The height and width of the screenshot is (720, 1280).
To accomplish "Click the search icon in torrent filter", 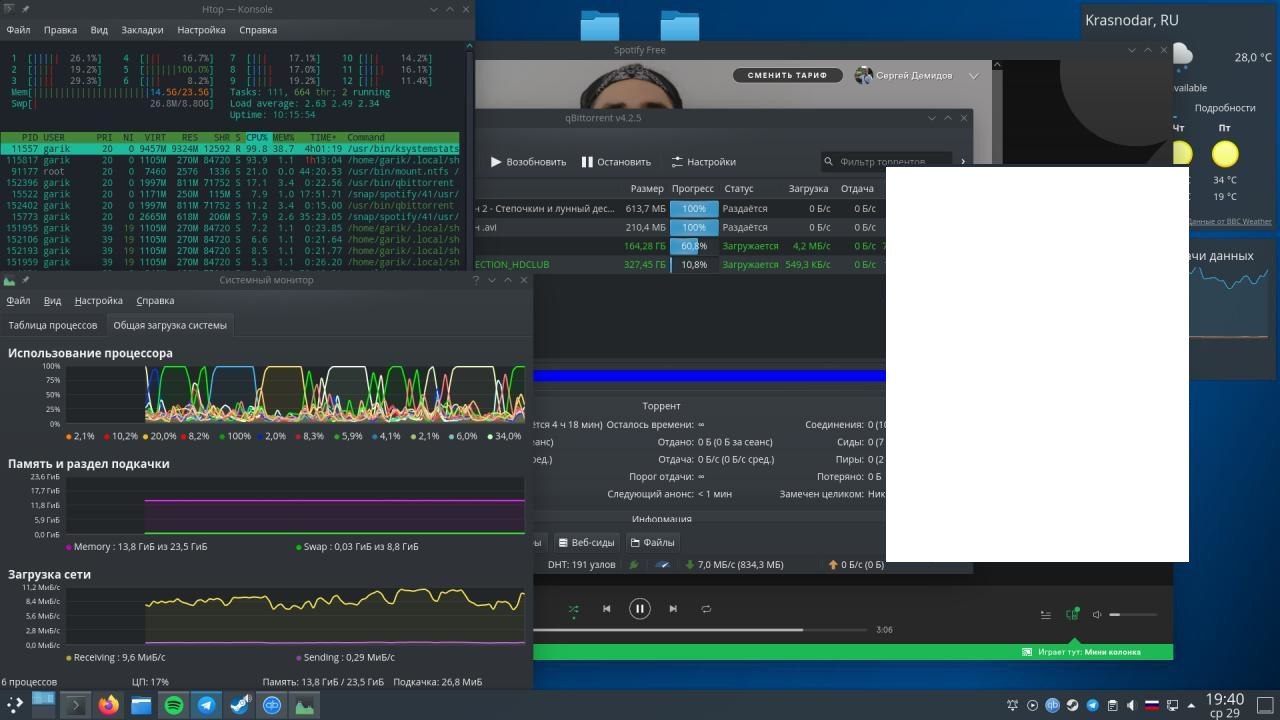I will [x=828, y=161].
